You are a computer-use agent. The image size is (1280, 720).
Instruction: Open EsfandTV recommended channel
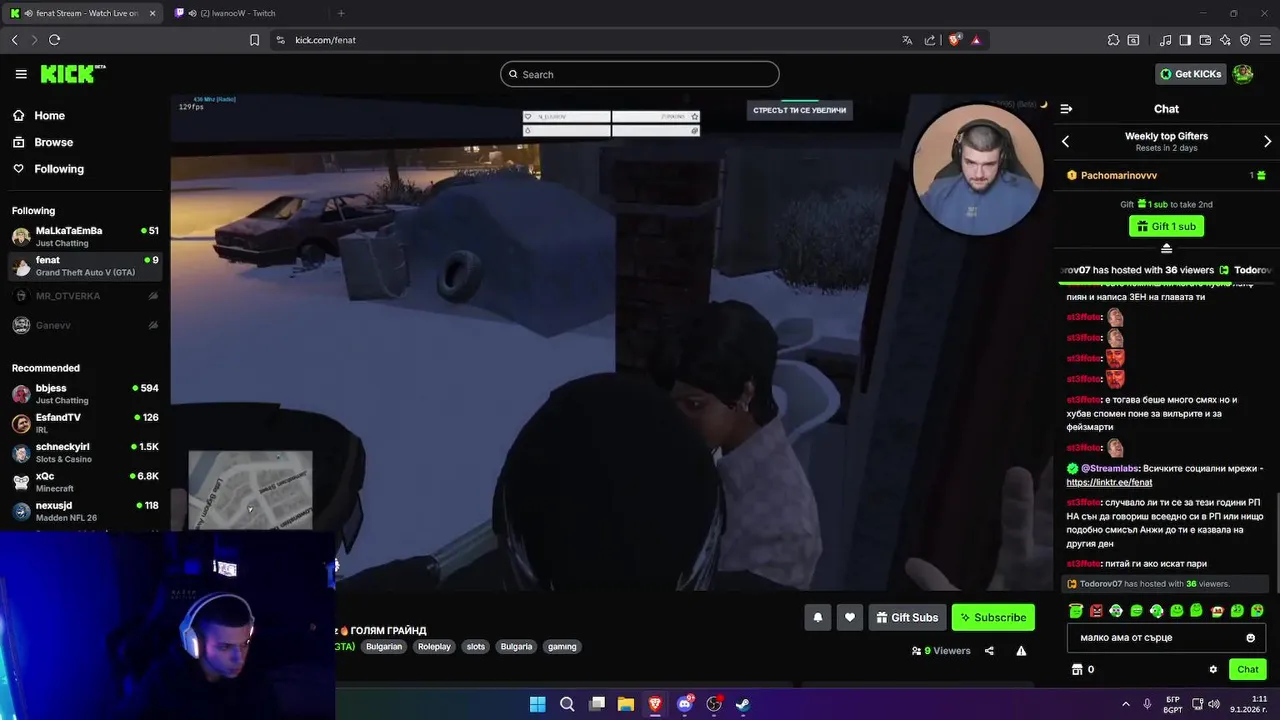click(85, 423)
